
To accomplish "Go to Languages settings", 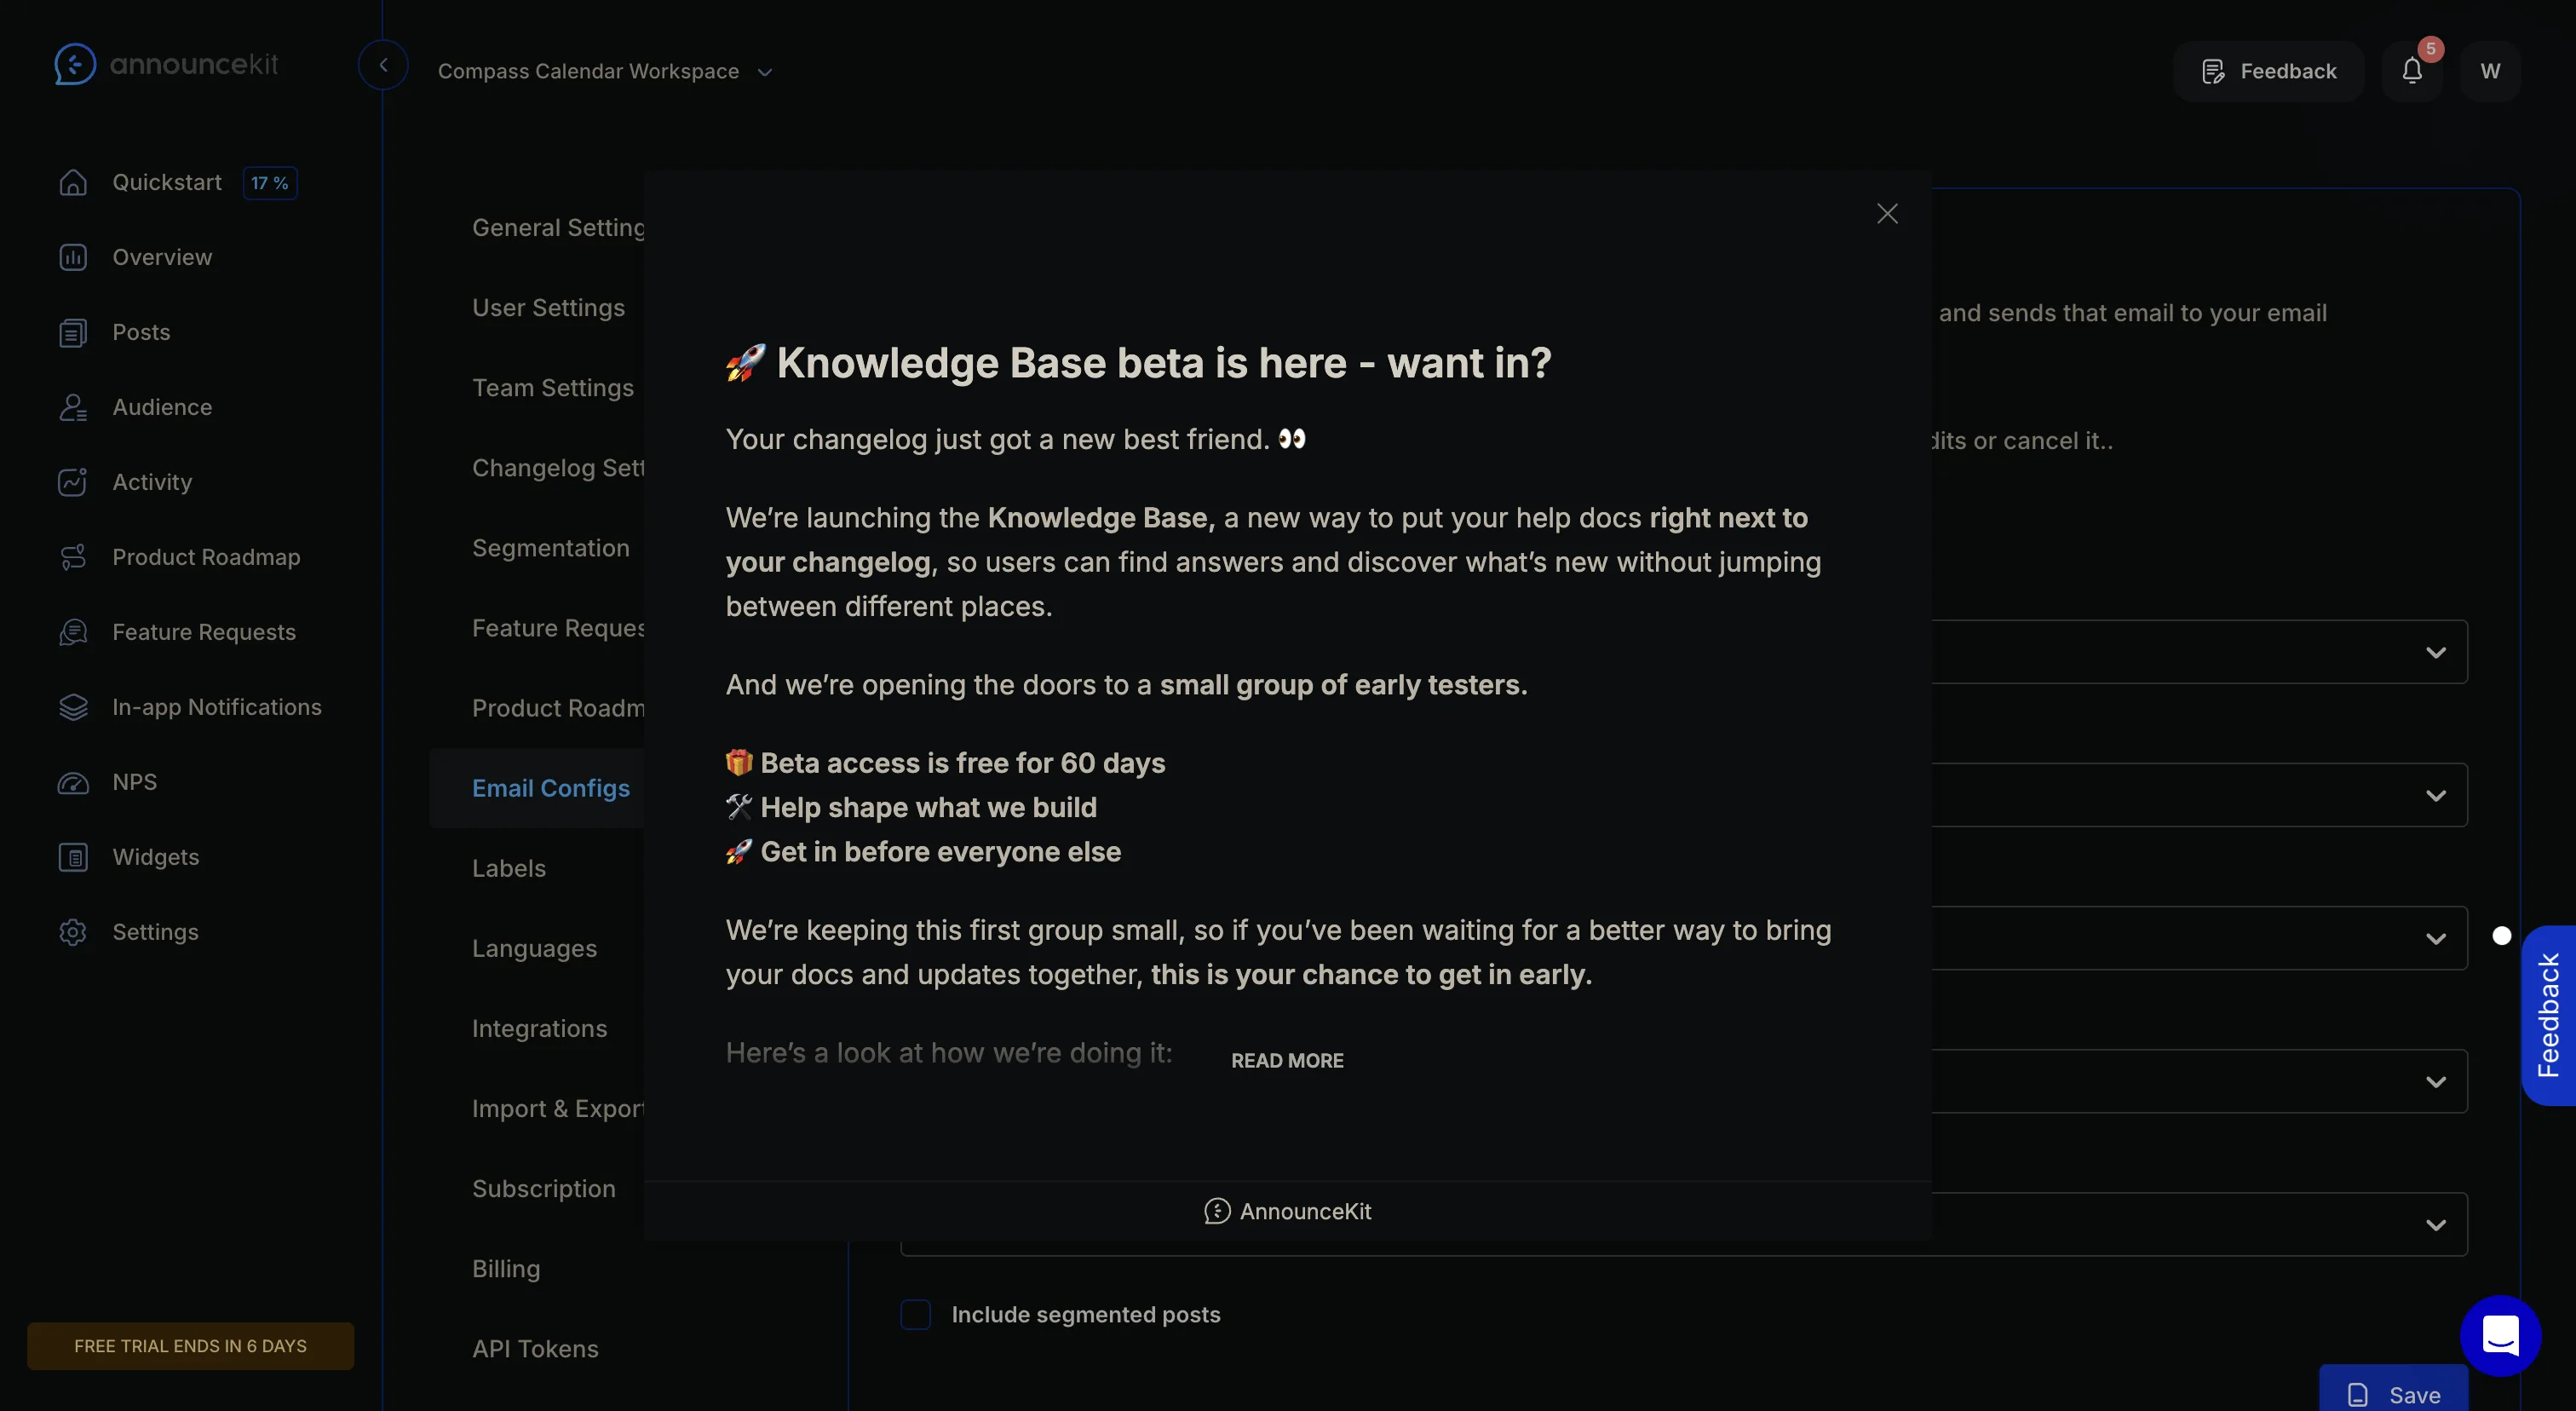I will tap(534, 948).
